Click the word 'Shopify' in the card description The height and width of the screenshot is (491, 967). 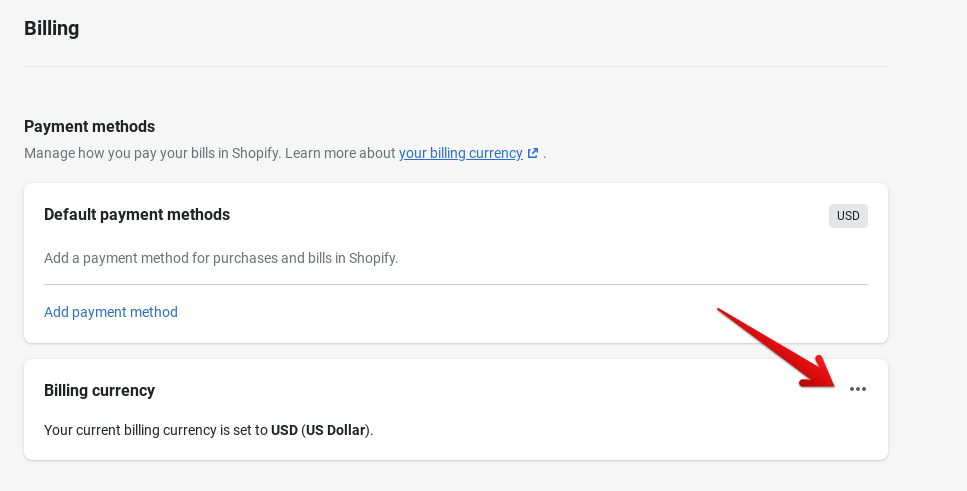(371, 258)
